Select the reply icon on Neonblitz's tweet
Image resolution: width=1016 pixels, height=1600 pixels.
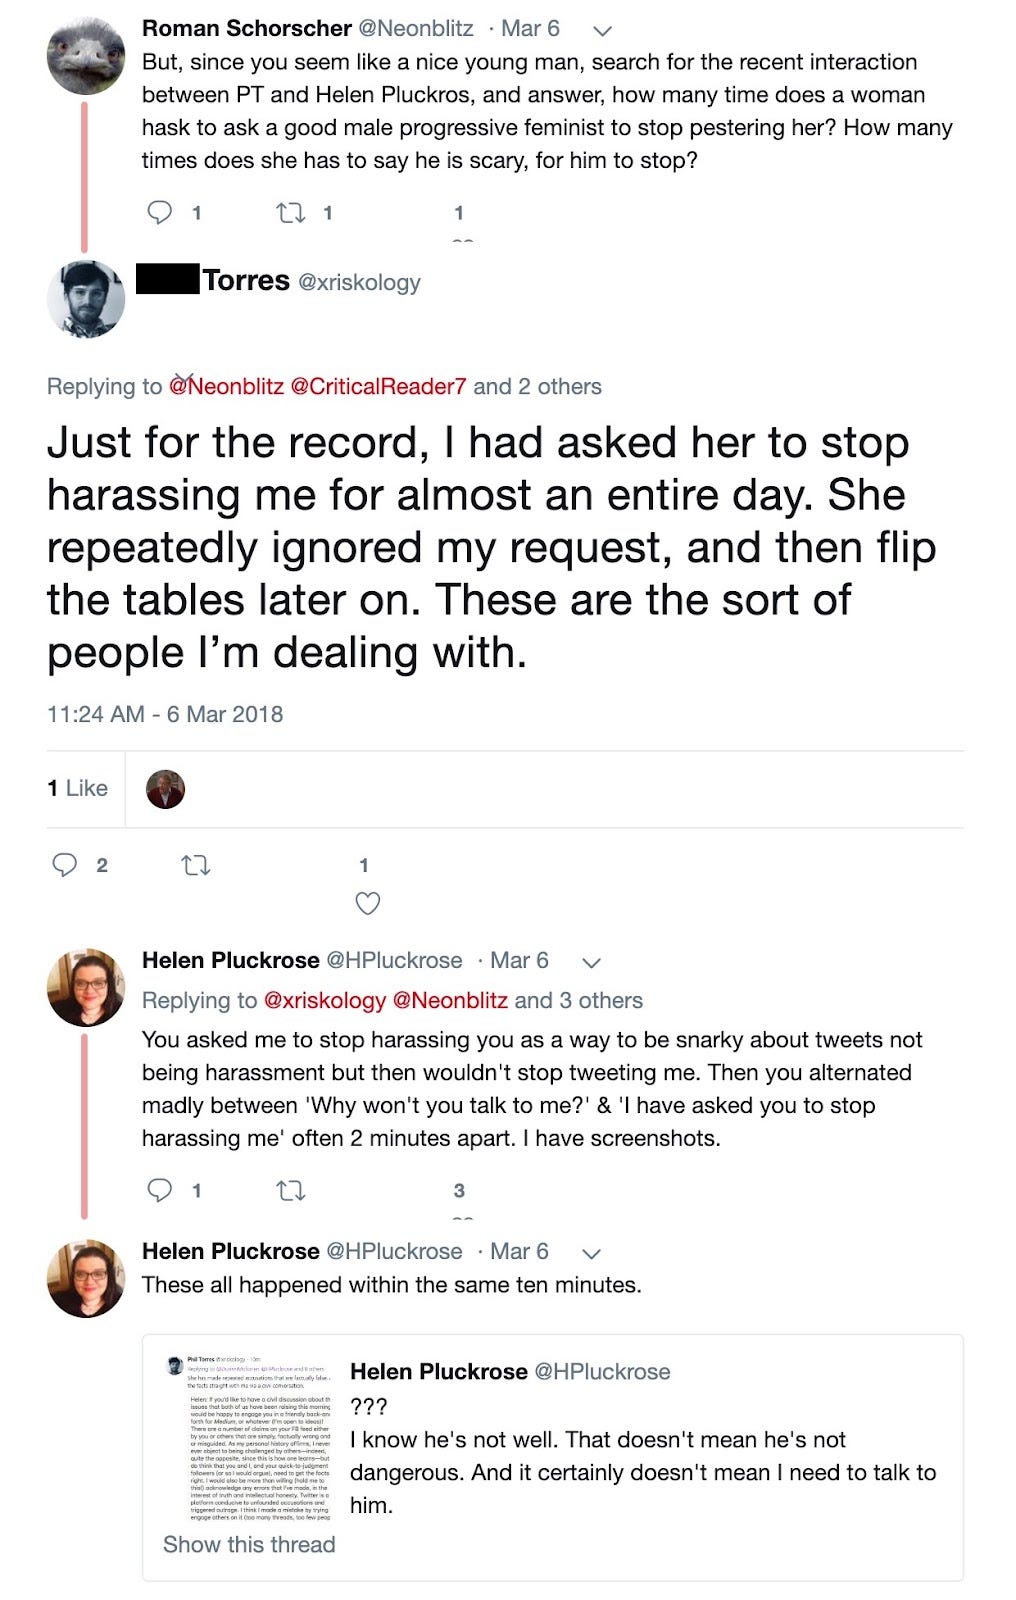pyautogui.click(x=161, y=210)
